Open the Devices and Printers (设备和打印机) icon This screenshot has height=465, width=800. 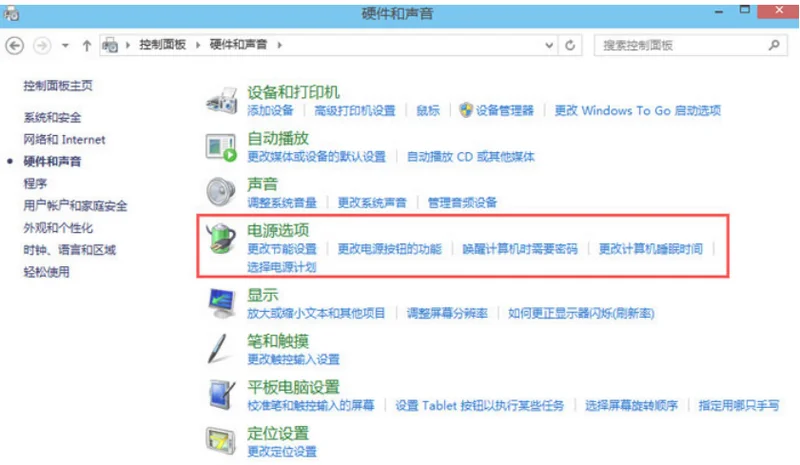pos(221,100)
